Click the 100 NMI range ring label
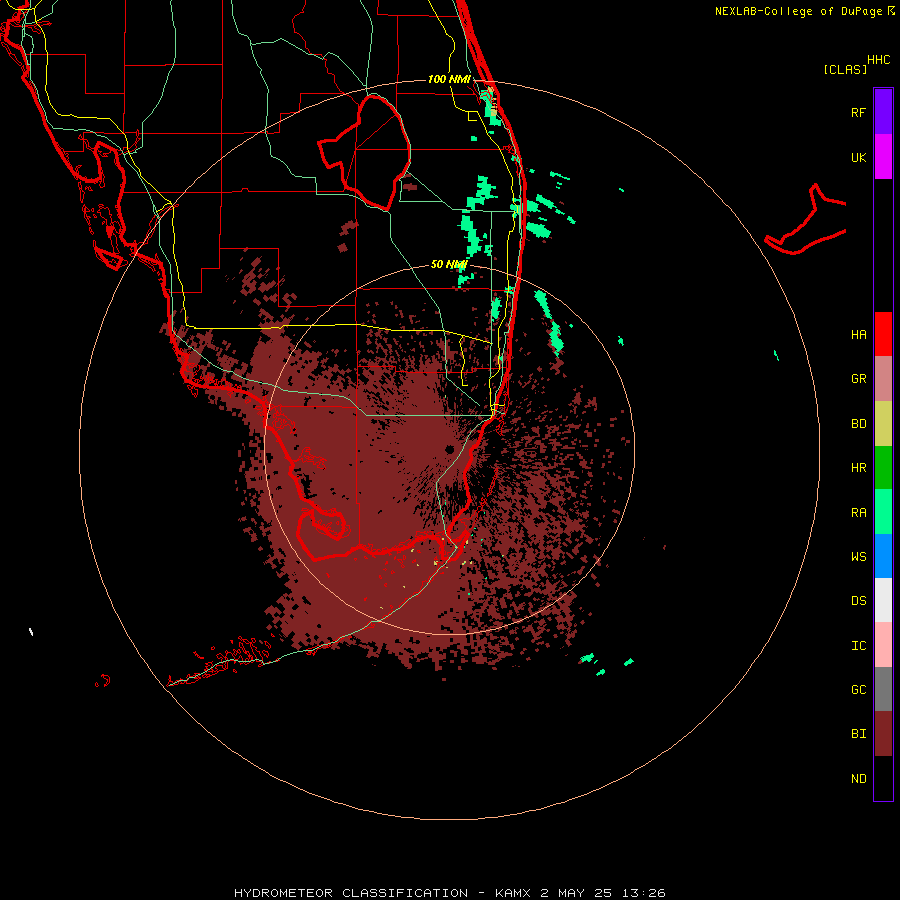Screen dimensions: 900x900 [x=449, y=79]
